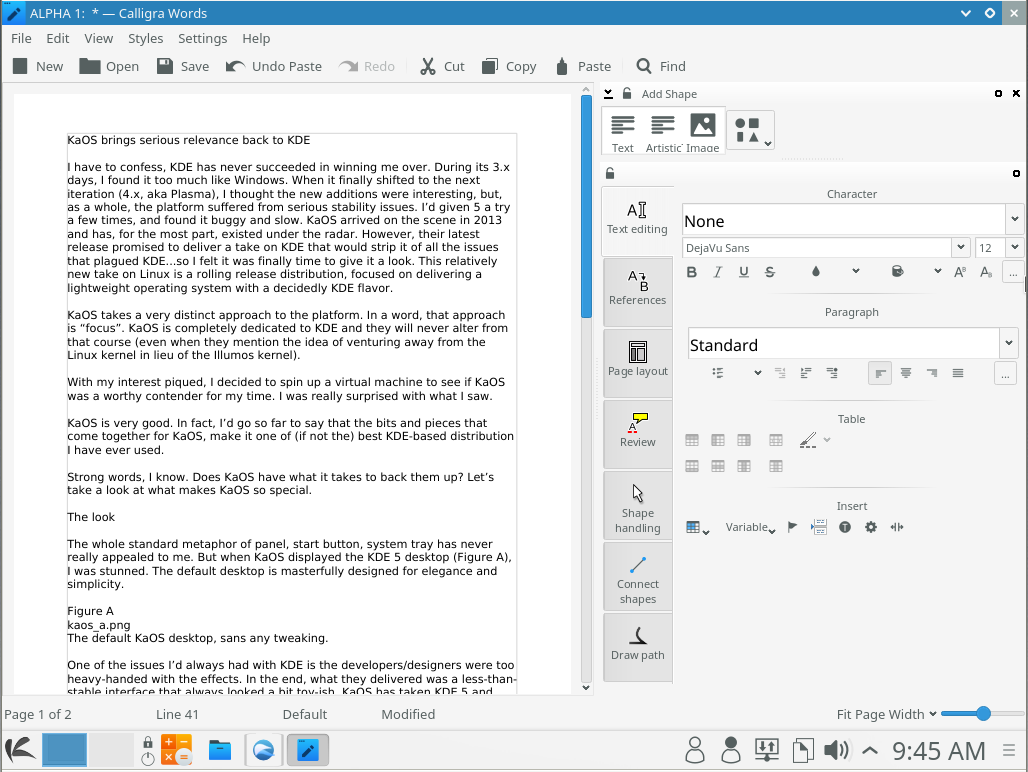The image size is (1028, 772).
Task: Align paragraph to the right
Action: point(932,373)
